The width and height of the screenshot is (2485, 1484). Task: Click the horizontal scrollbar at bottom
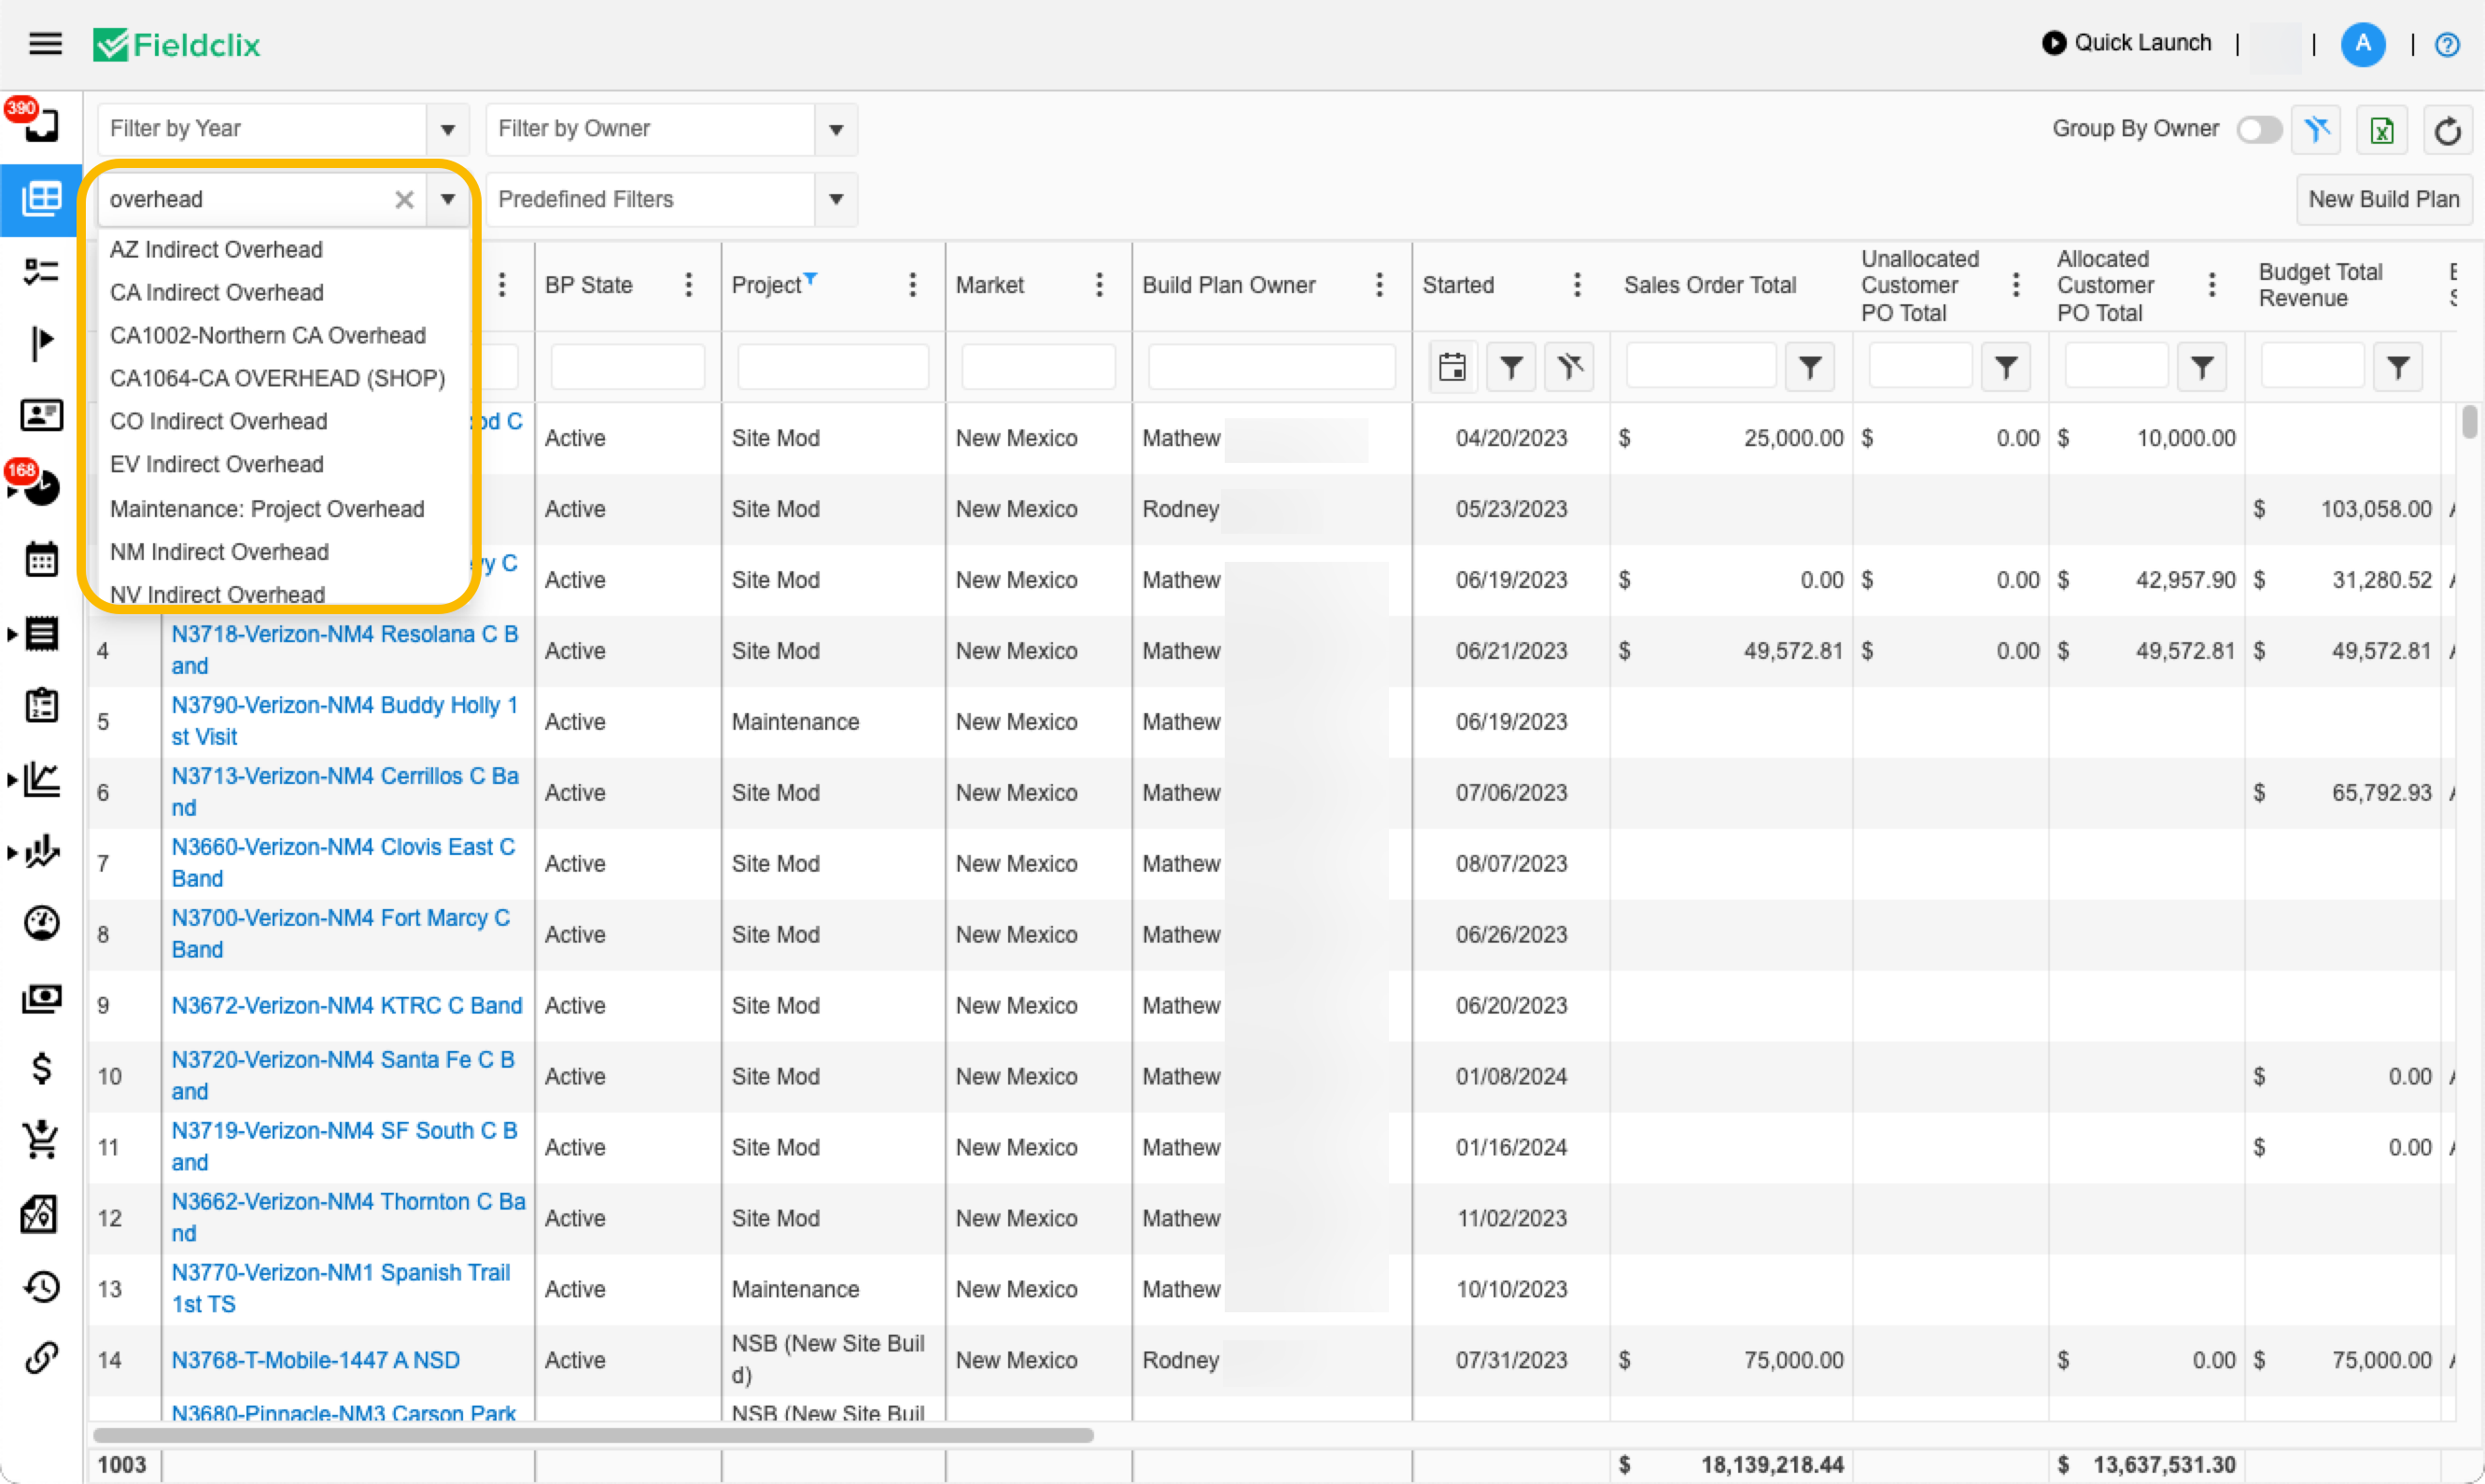pyautogui.click(x=592, y=1435)
